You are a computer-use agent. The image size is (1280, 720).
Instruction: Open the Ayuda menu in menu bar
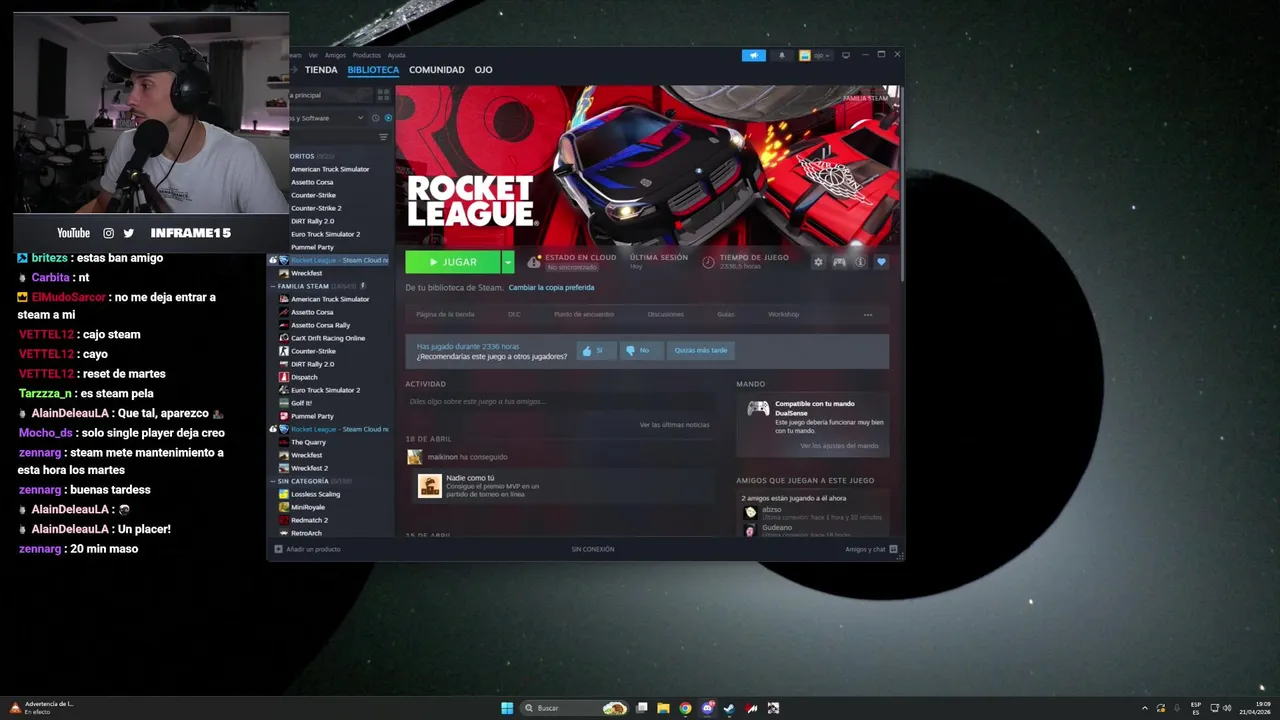[397, 55]
